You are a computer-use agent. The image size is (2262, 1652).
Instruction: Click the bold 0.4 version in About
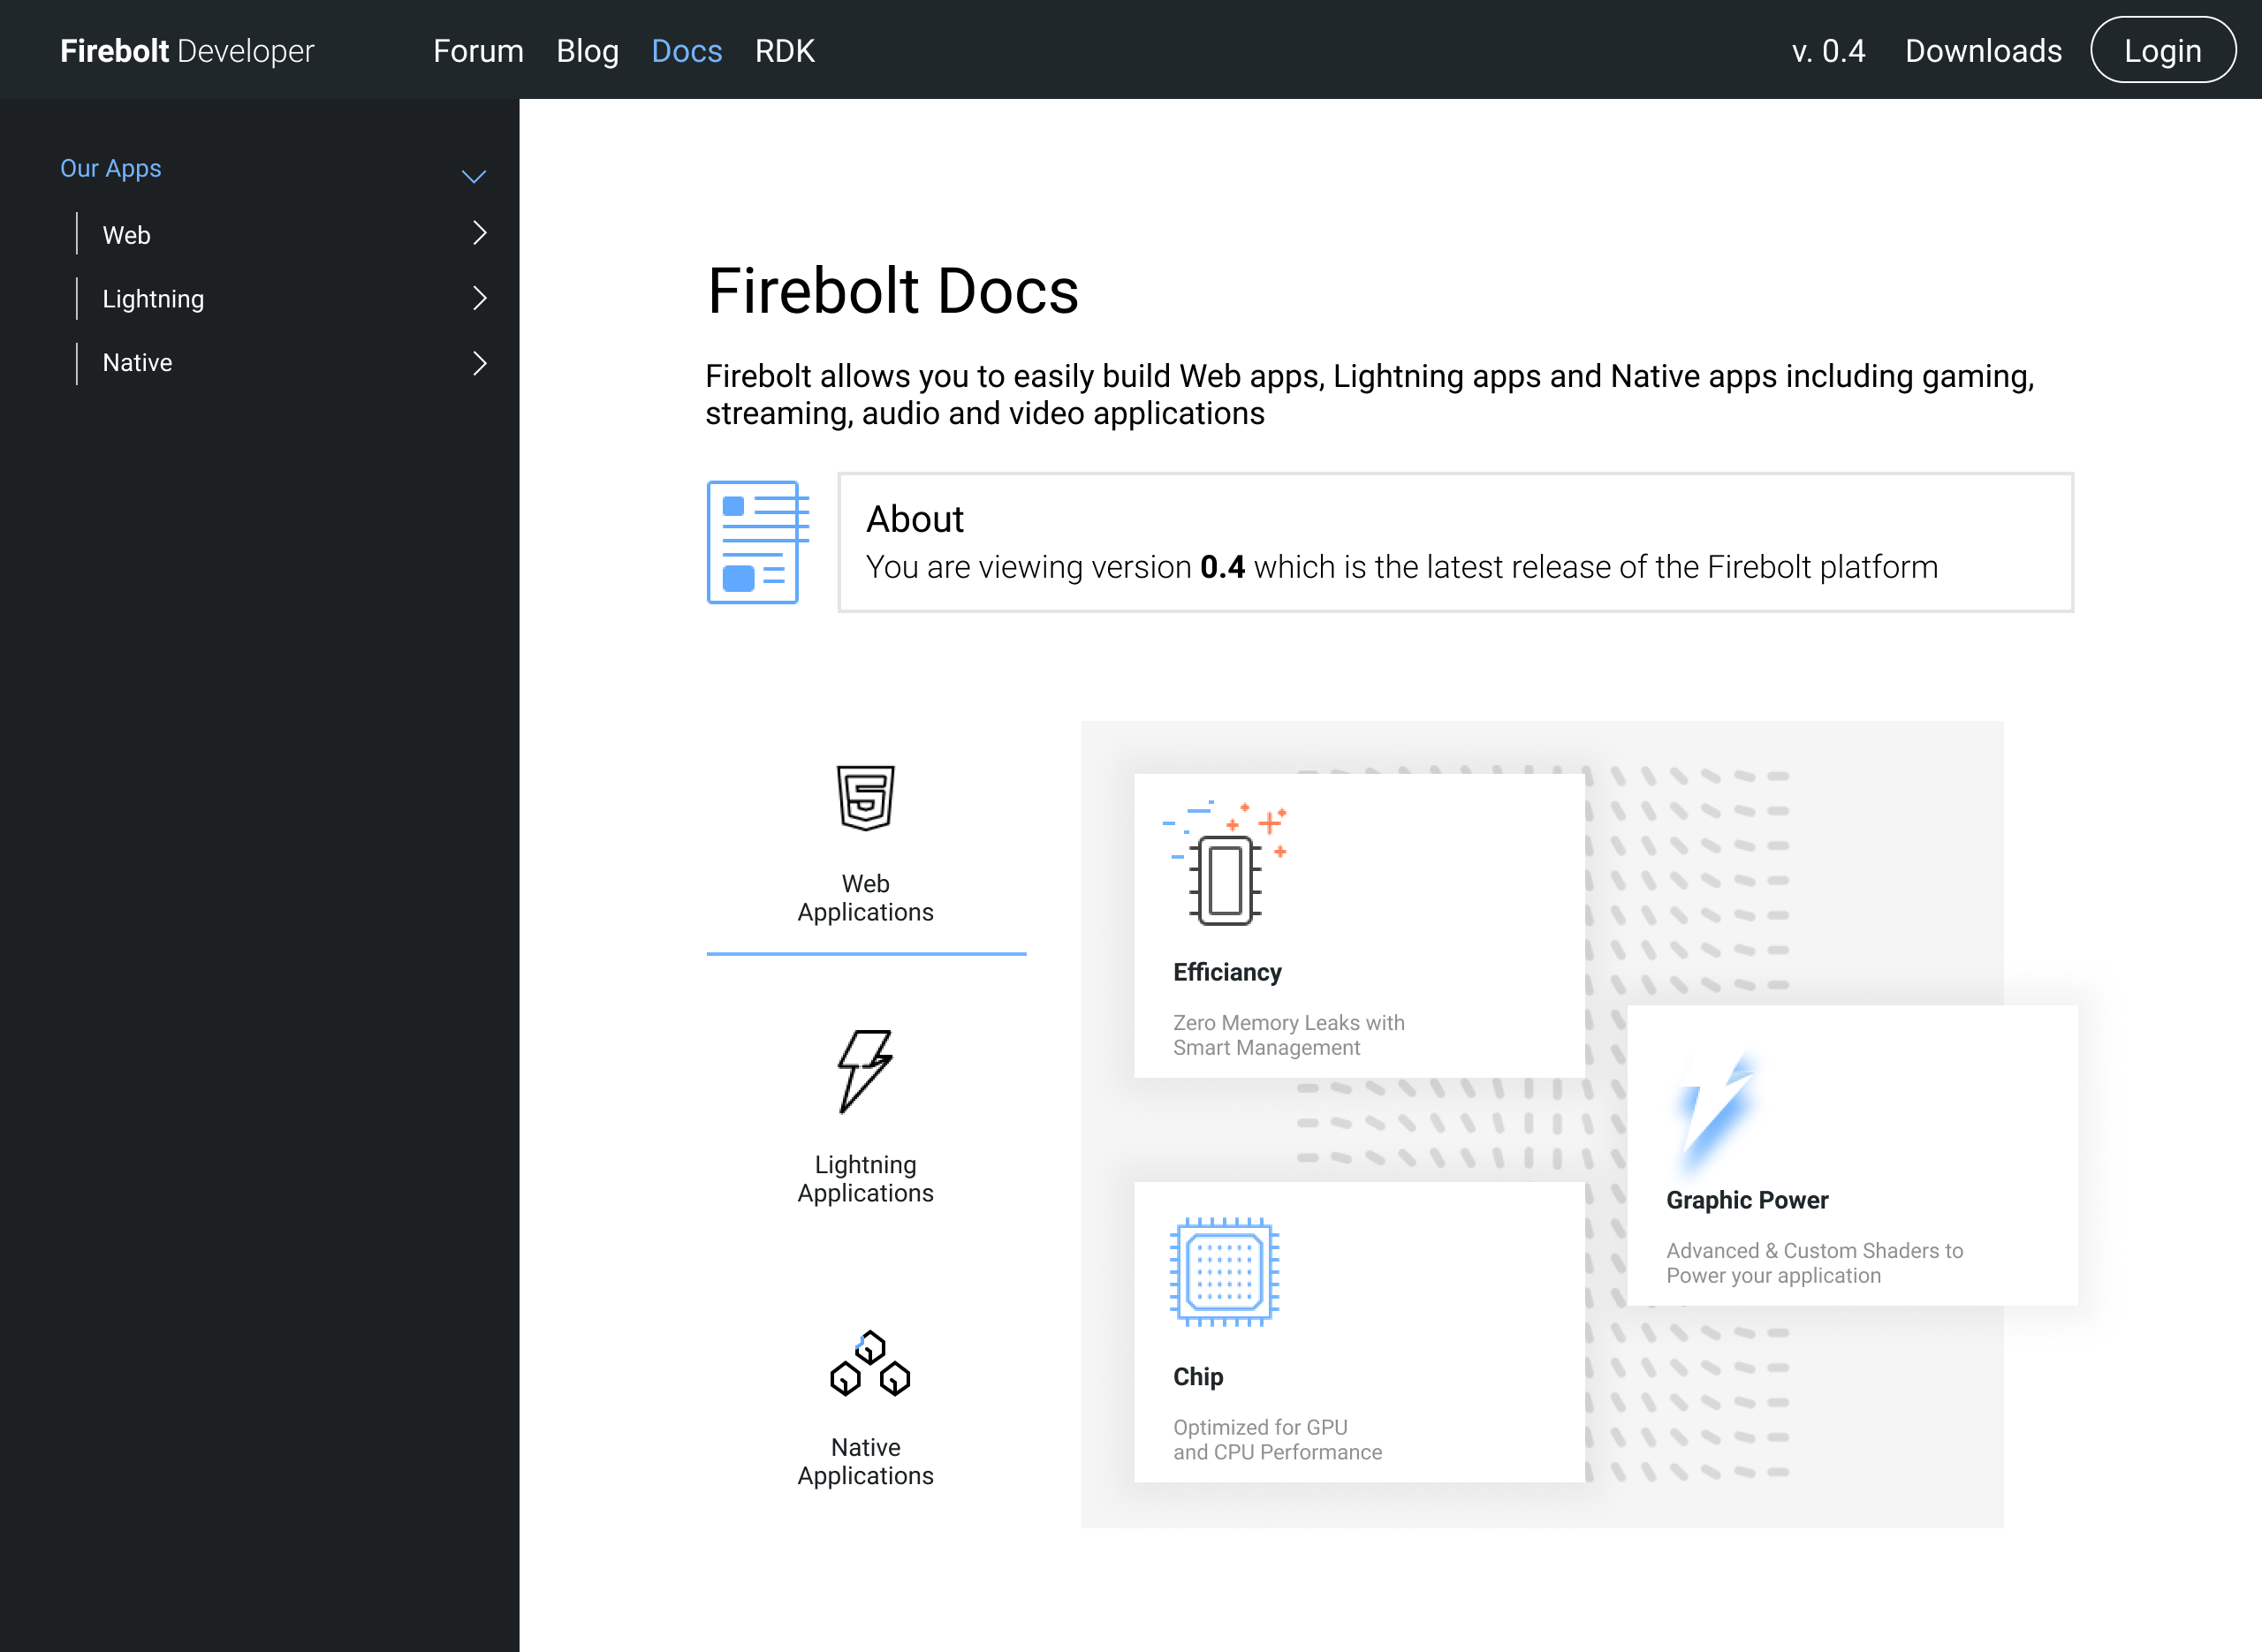(1222, 567)
